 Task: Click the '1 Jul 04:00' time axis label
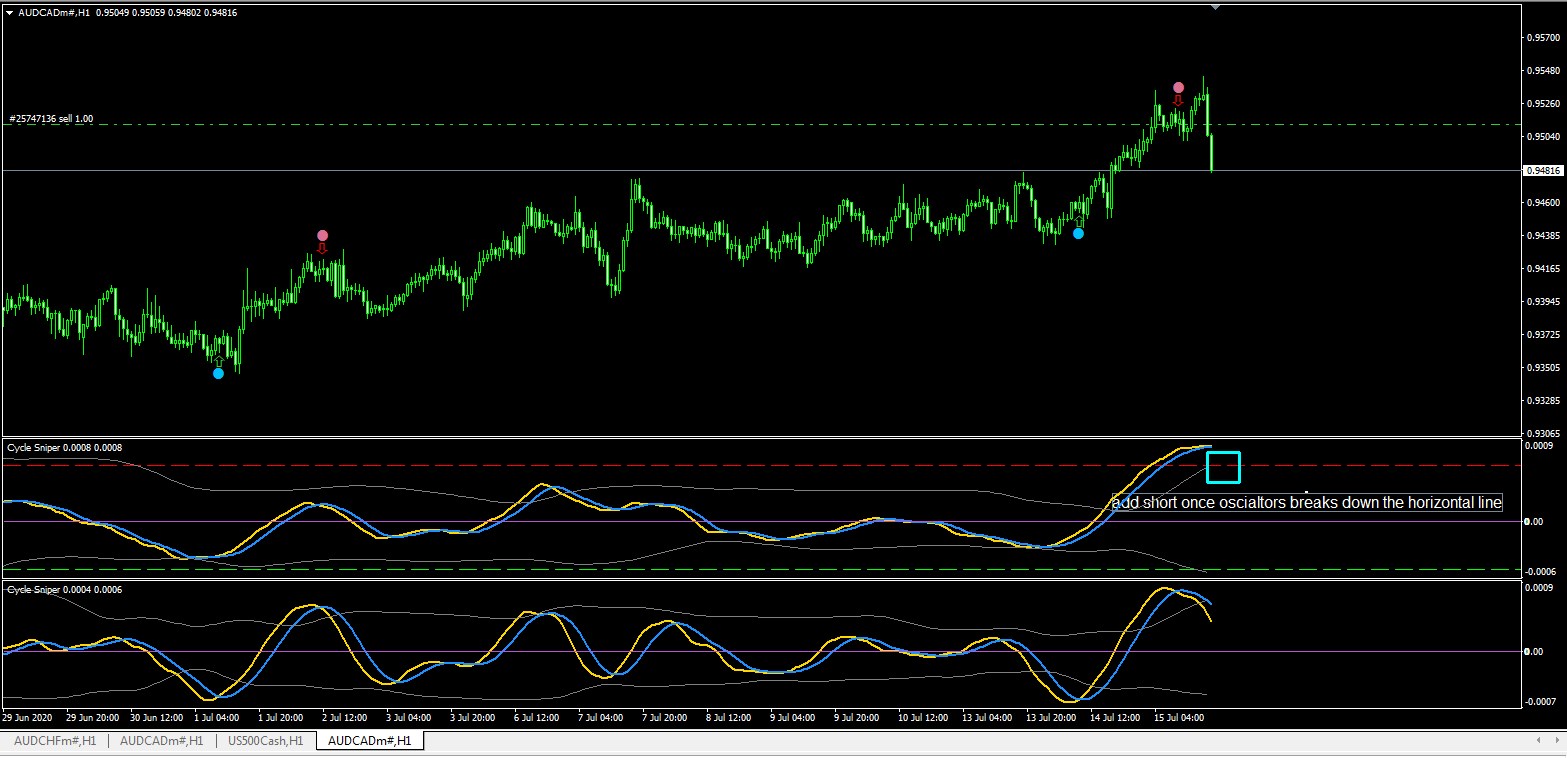pyautogui.click(x=216, y=718)
